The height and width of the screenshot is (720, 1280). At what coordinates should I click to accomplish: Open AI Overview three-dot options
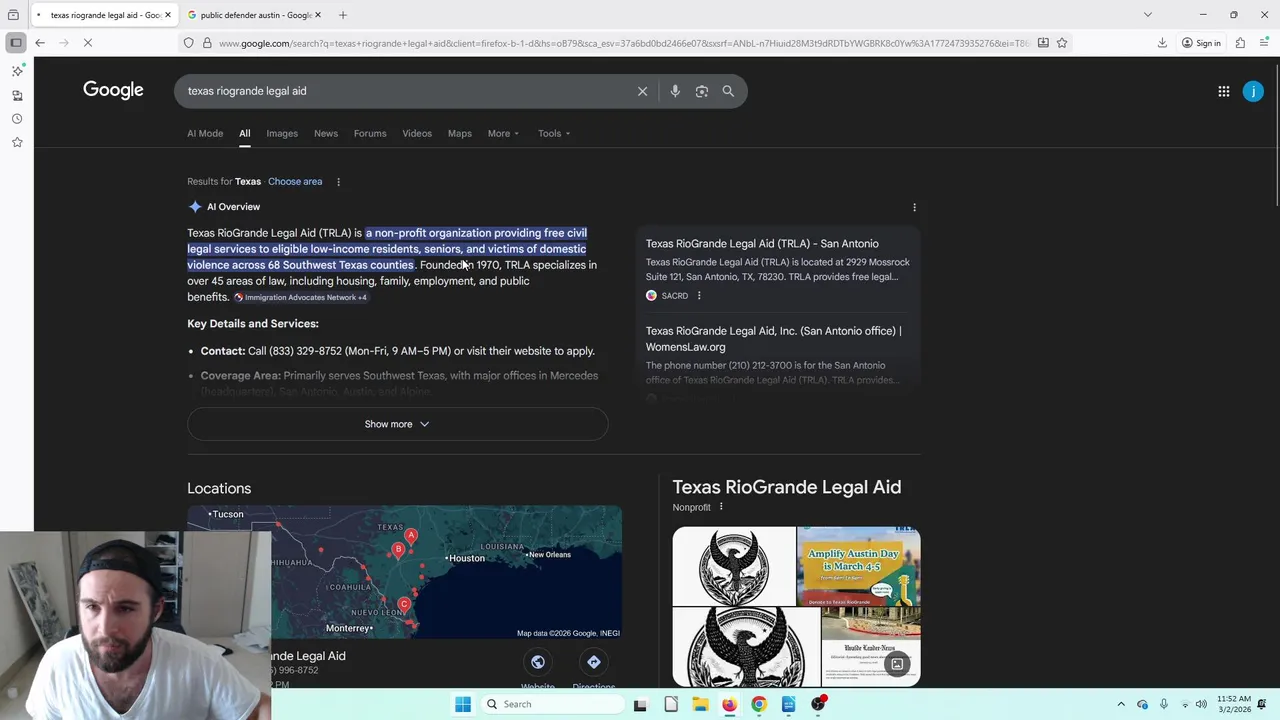914,207
